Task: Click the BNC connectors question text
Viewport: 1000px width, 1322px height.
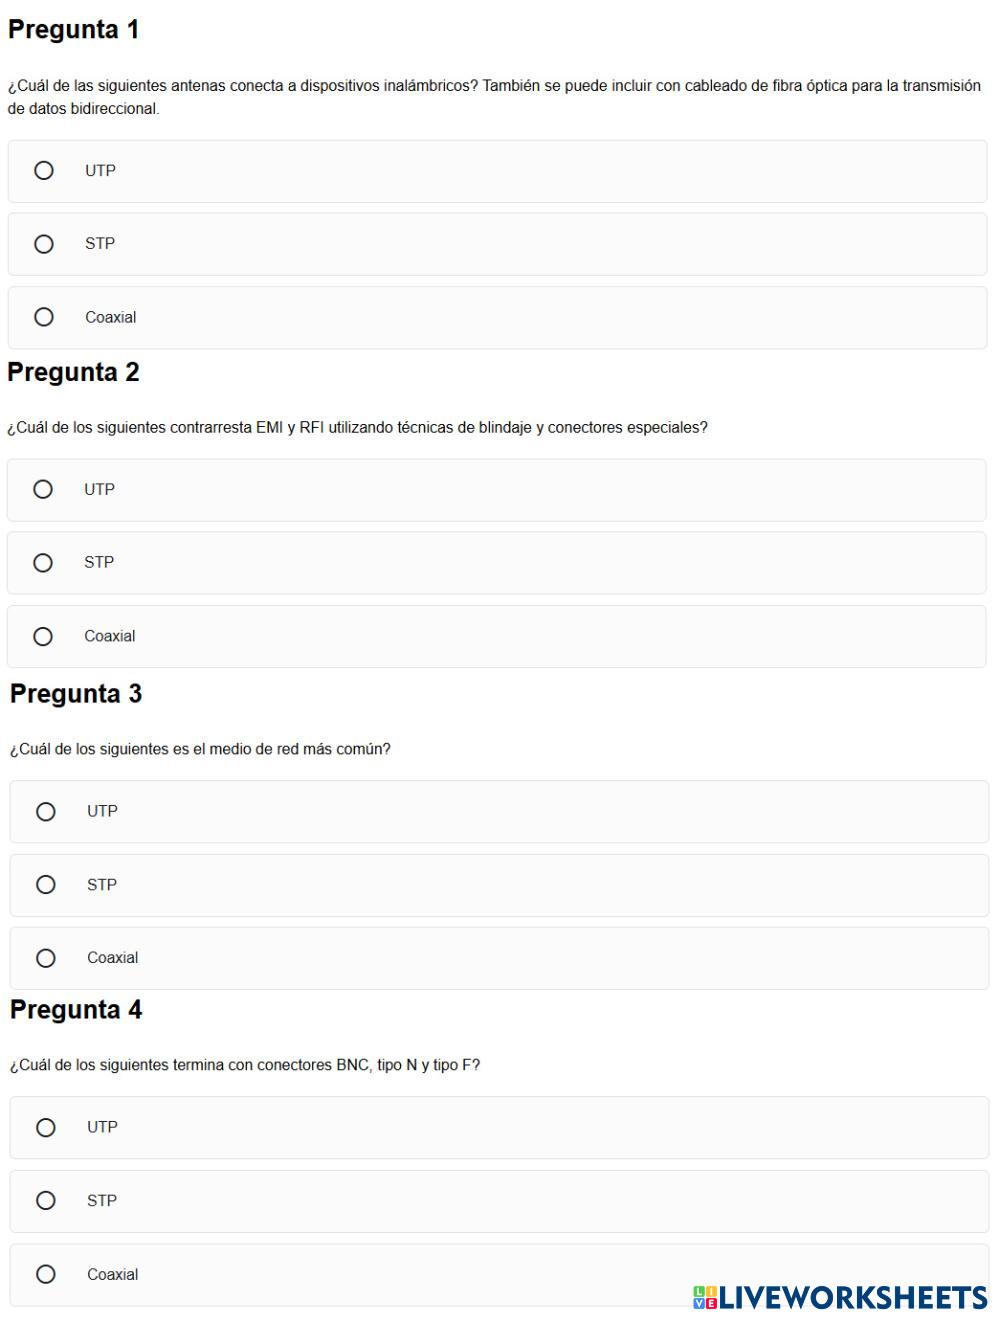Action: click(245, 1065)
